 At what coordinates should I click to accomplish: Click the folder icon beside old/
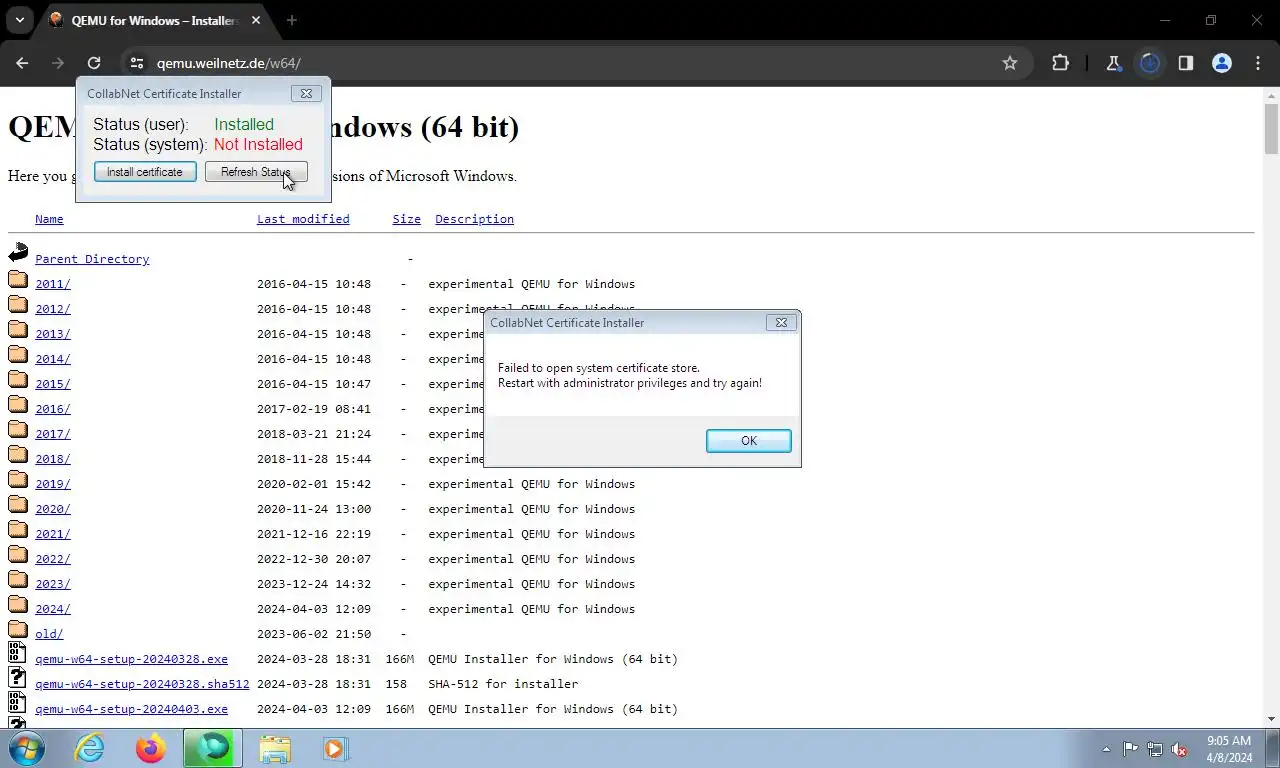pyautogui.click(x=18, y=629)
